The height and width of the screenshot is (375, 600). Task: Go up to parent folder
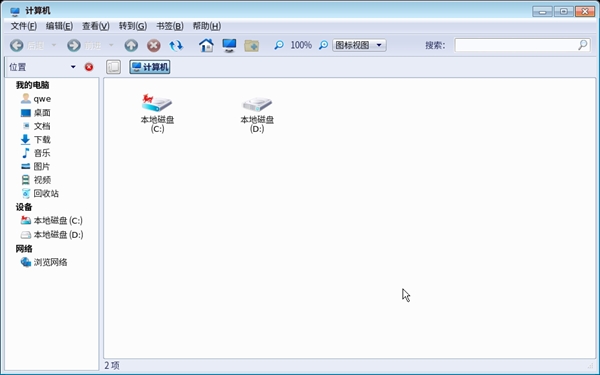(x=131, y=46)
